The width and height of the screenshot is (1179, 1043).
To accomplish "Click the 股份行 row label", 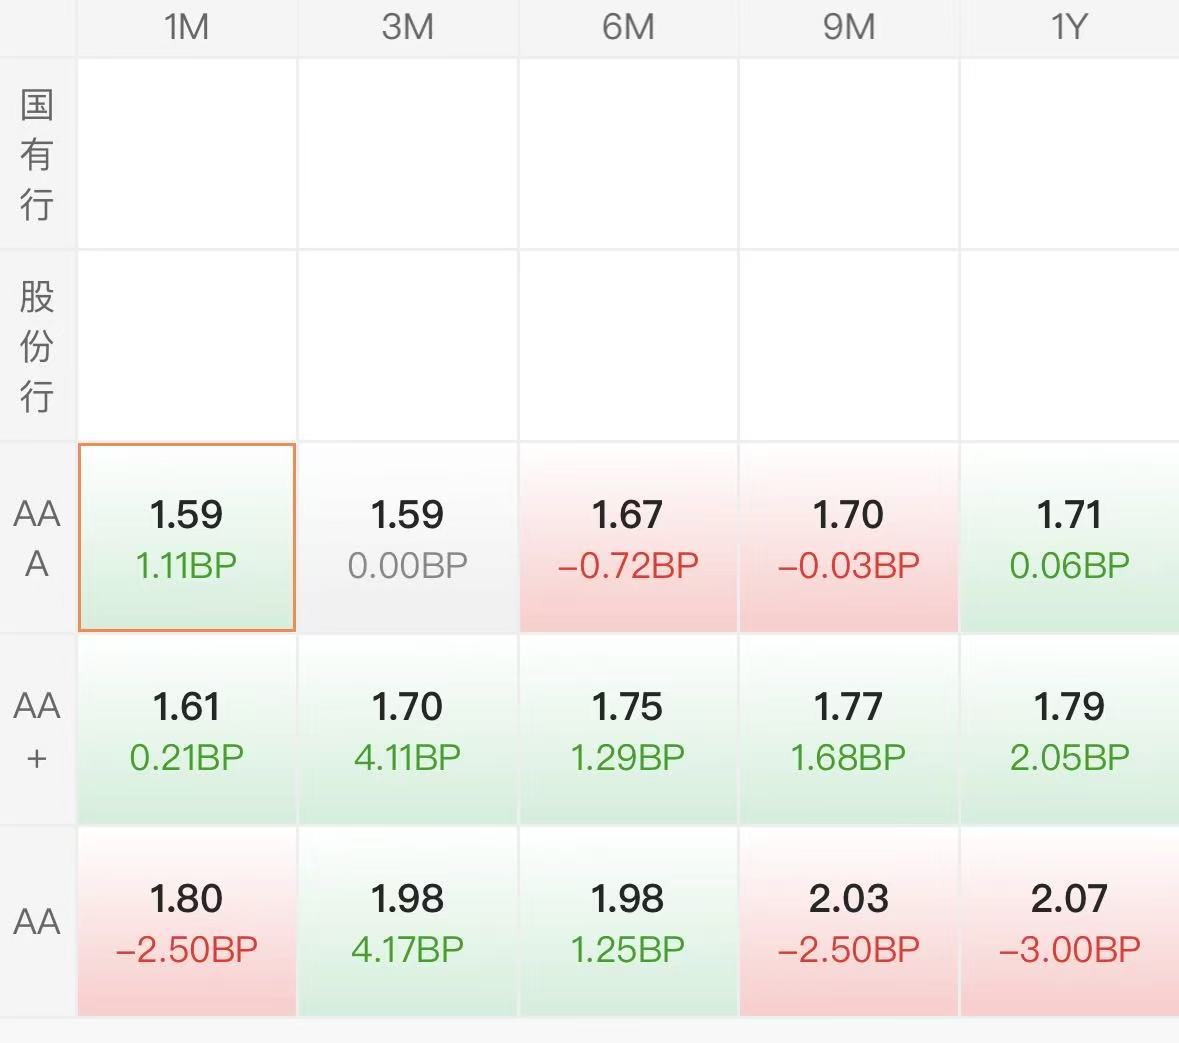I will click(x=37, y=346).
